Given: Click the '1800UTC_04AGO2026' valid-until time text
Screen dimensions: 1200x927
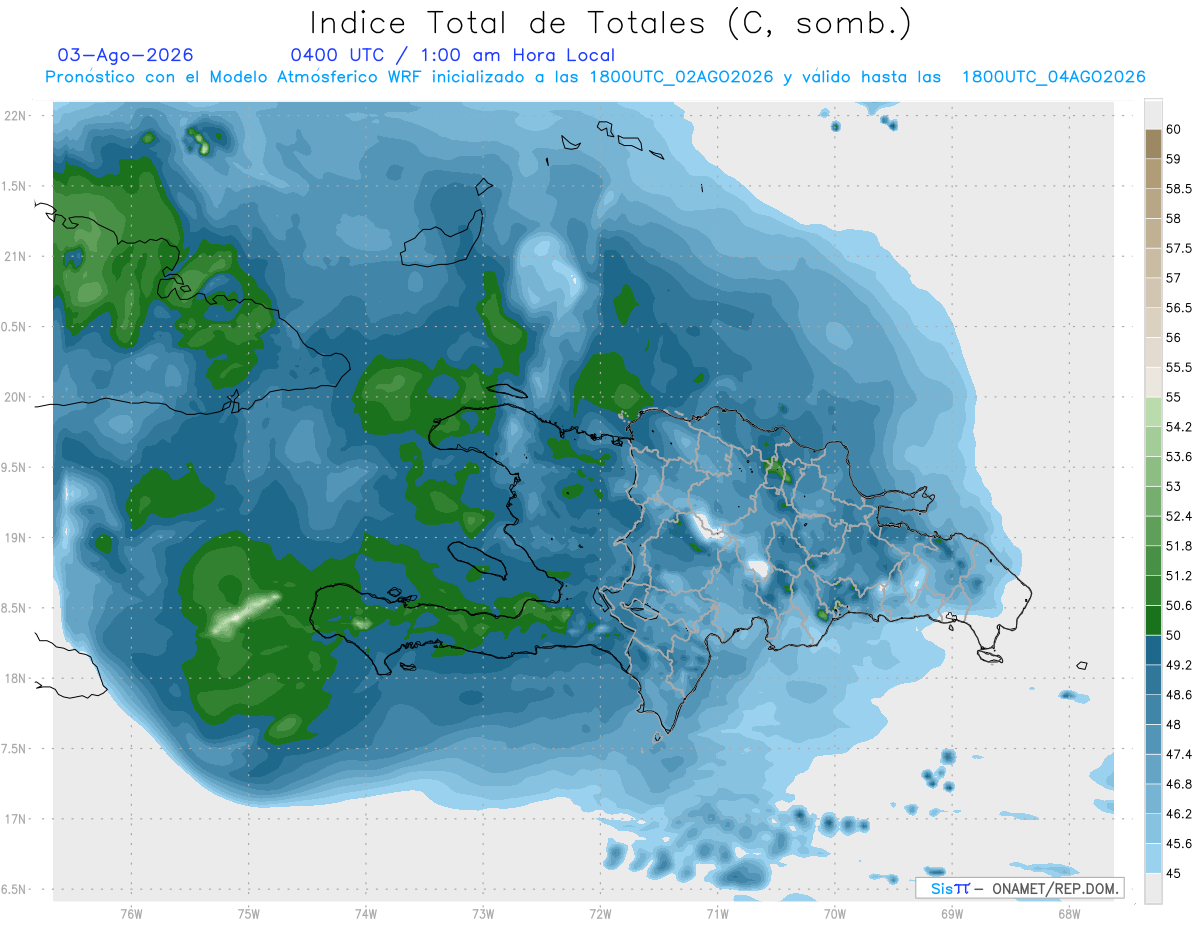Looking at the screenshot, I should [x=1053, y=78].
